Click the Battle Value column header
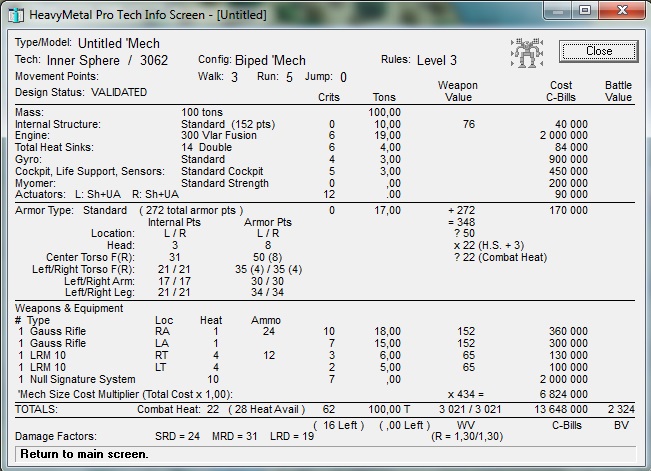Viewport: 651px width, 471px height. pyautogui.click(x=618, y=92)
